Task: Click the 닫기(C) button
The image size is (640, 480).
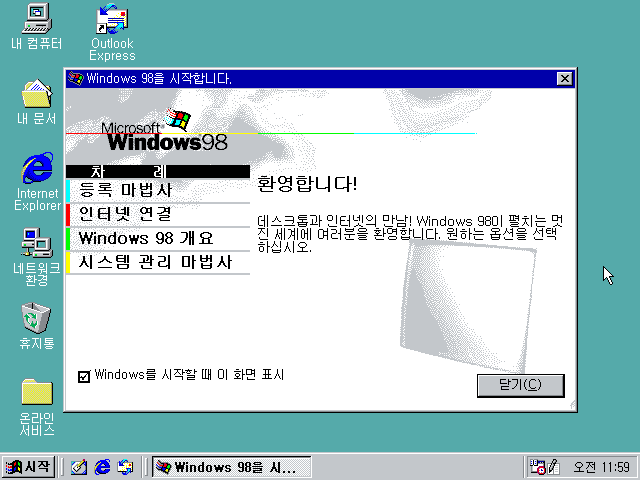Action: coord(521,385)
